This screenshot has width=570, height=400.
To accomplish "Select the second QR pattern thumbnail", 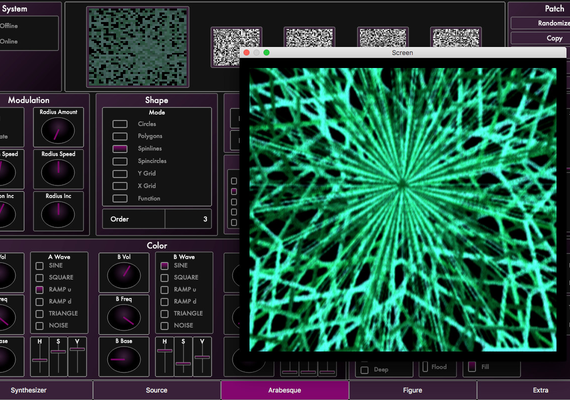I will [x=309, y=37].
